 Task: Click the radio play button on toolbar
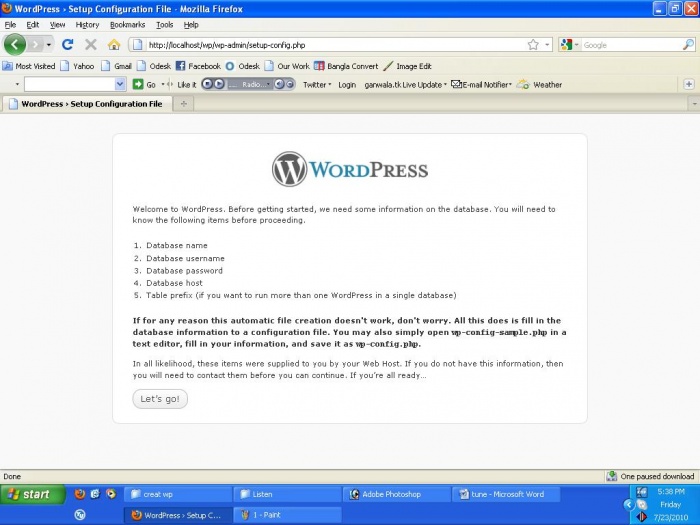point(219,84)
